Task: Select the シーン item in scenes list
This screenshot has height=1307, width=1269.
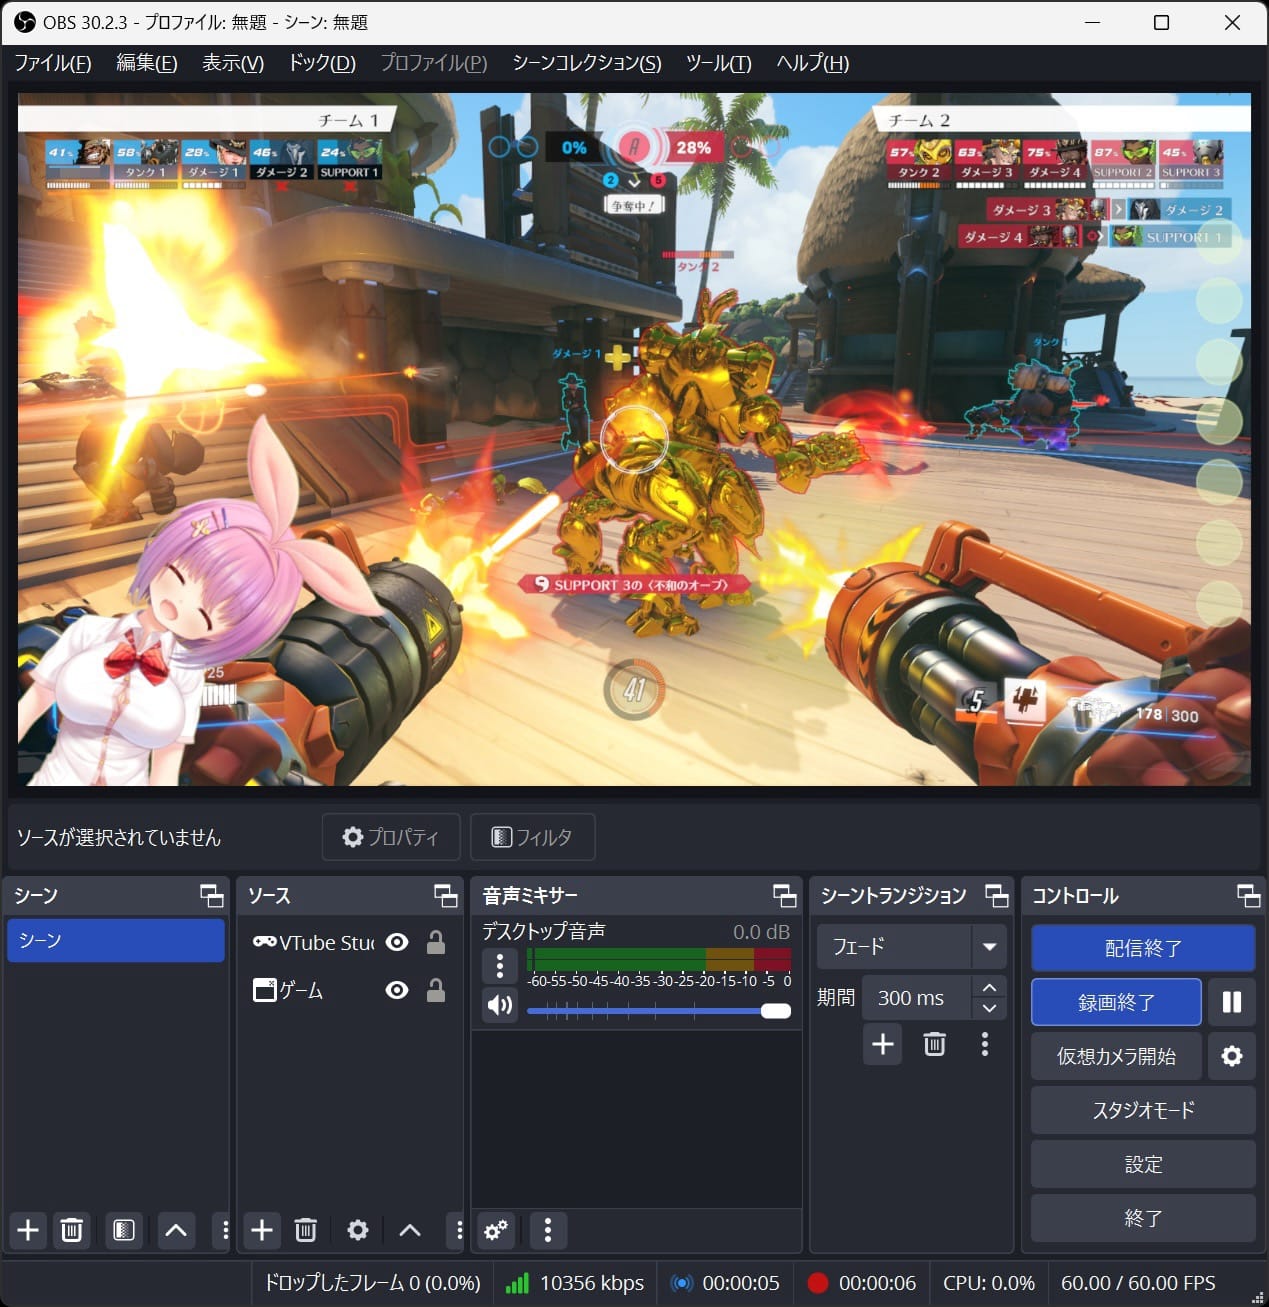Action: coord(116,940)
